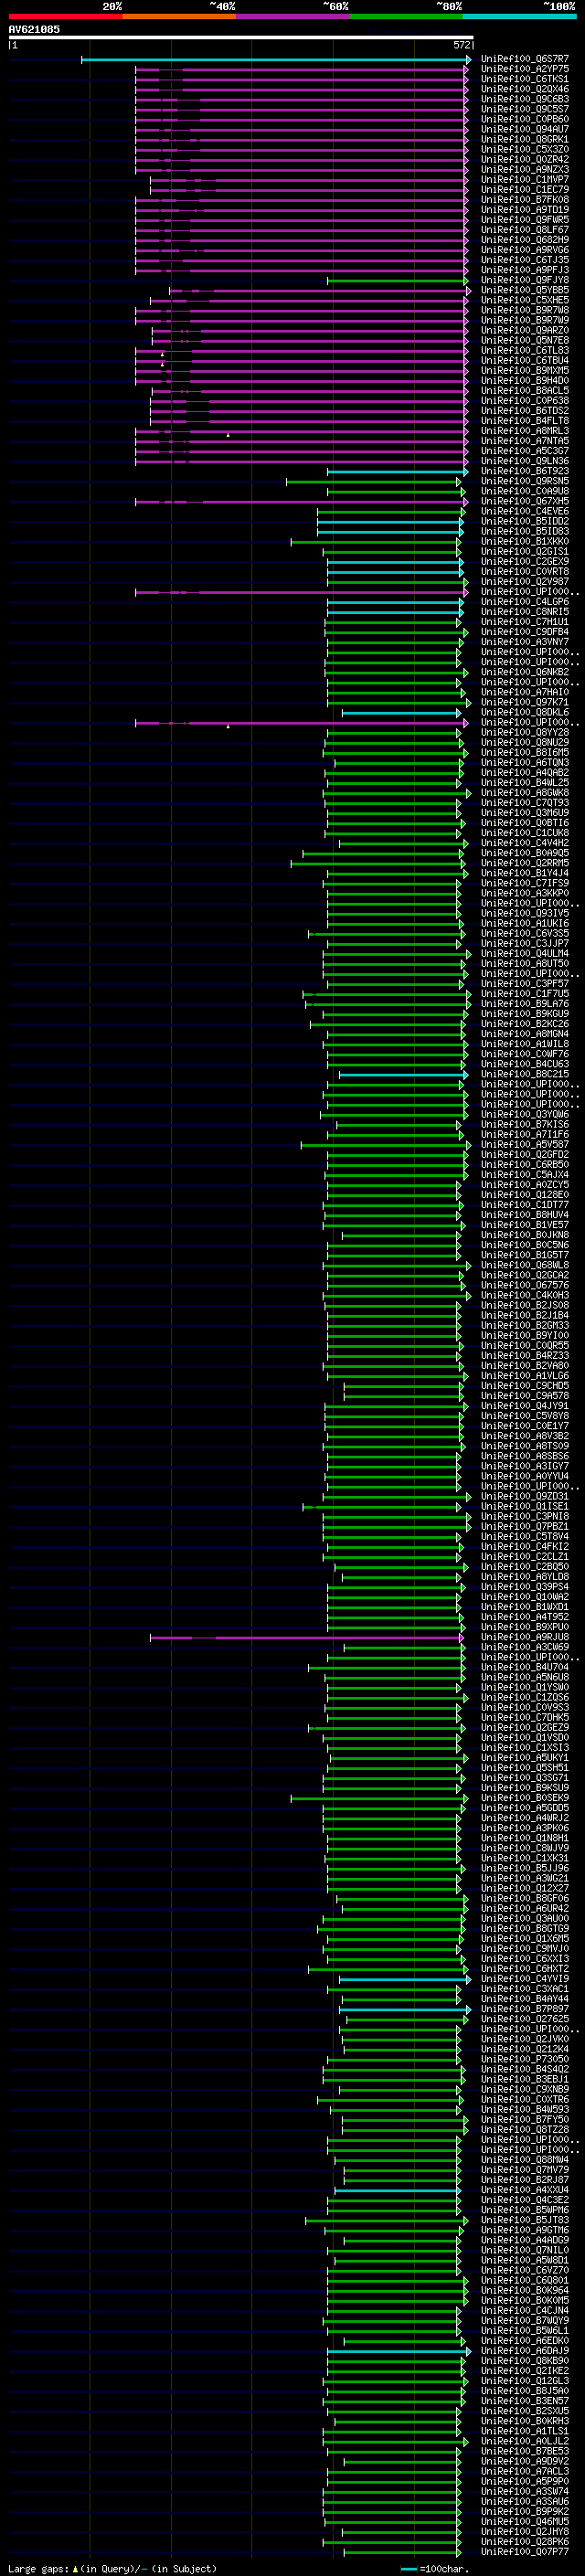Open hit UniRef100_Q12GL3
The height and width of the screenshot is (2576, 585).
click(x=525, y=2381)
